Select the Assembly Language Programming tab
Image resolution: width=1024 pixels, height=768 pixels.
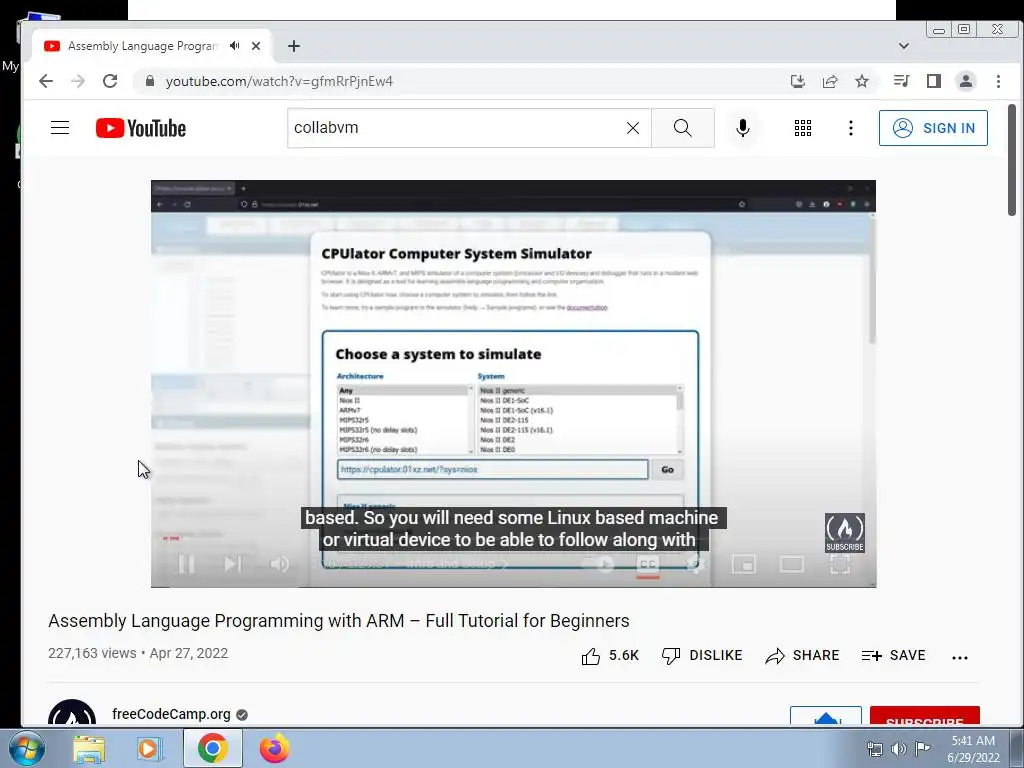142,46
